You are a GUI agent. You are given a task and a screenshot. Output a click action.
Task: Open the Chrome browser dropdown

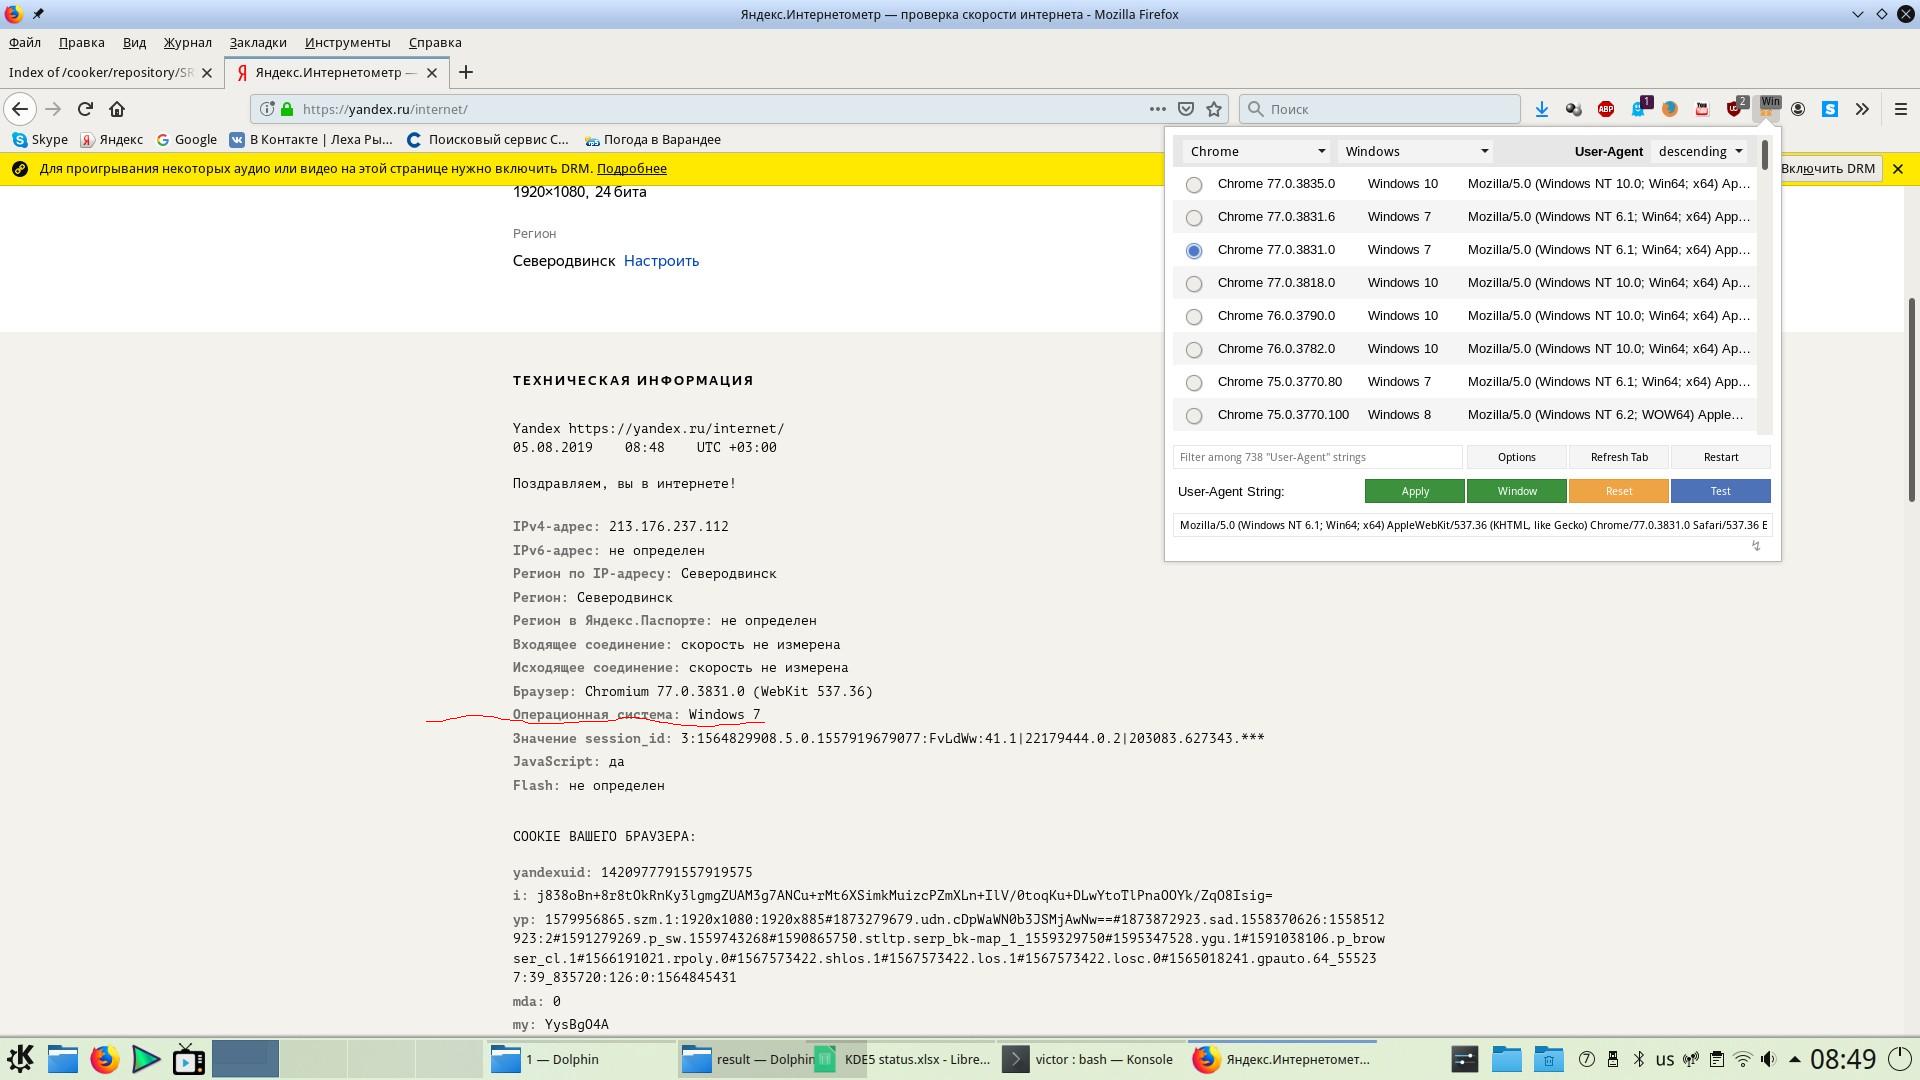1257,151
